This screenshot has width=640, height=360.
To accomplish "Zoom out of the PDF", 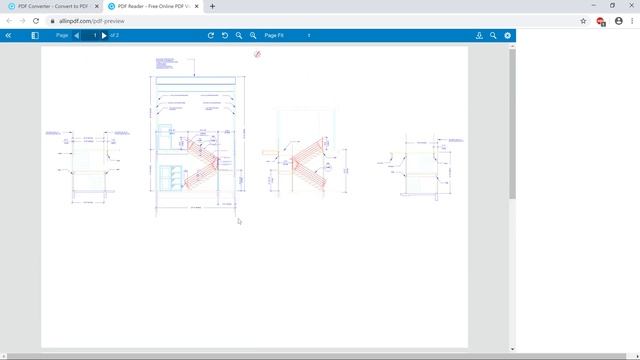I will point(239,36).
